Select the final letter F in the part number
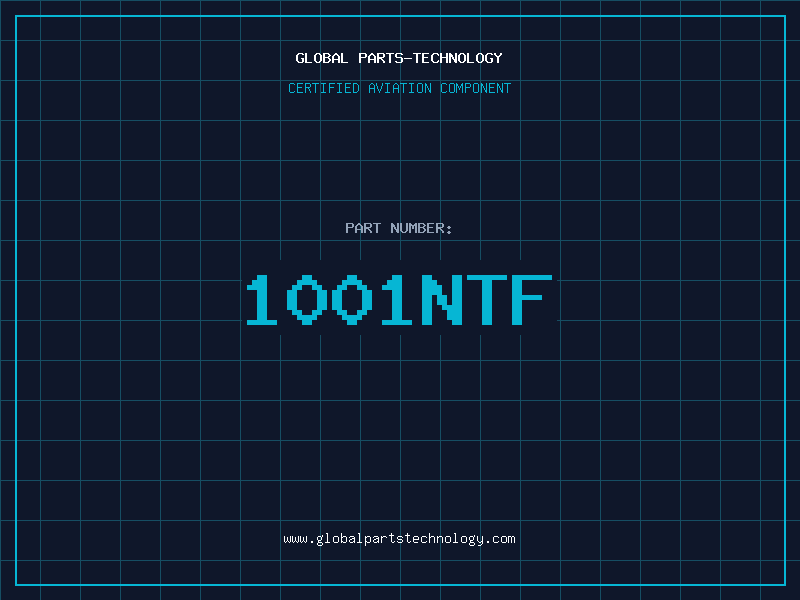800x600 pixels. click(x=529, y=300)
